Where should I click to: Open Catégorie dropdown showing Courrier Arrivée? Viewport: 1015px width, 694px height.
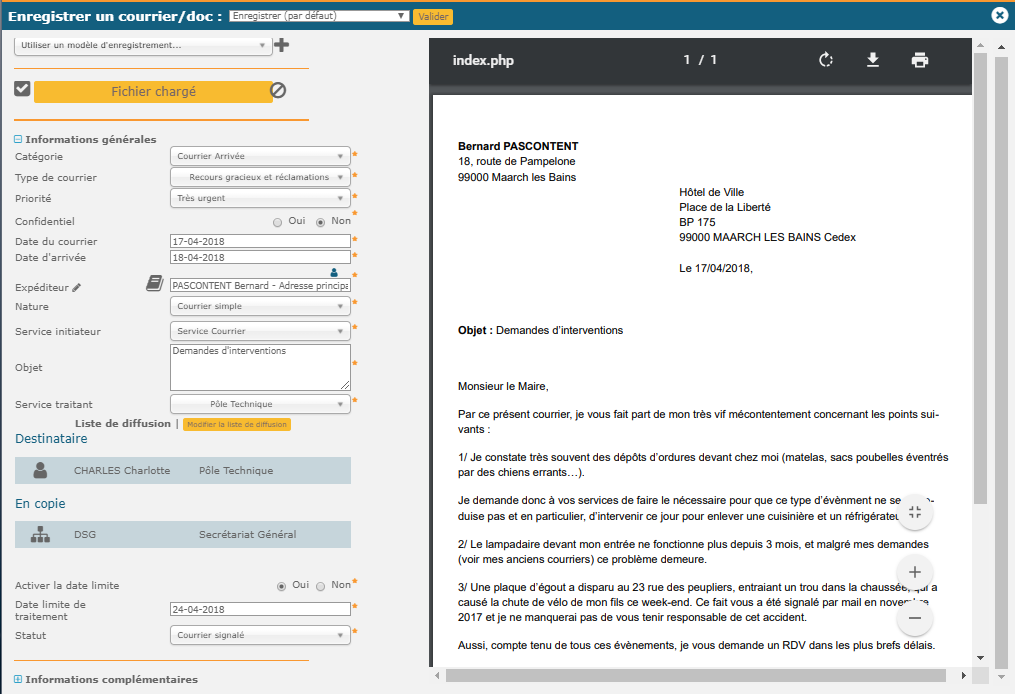click(x=260, y=156)
